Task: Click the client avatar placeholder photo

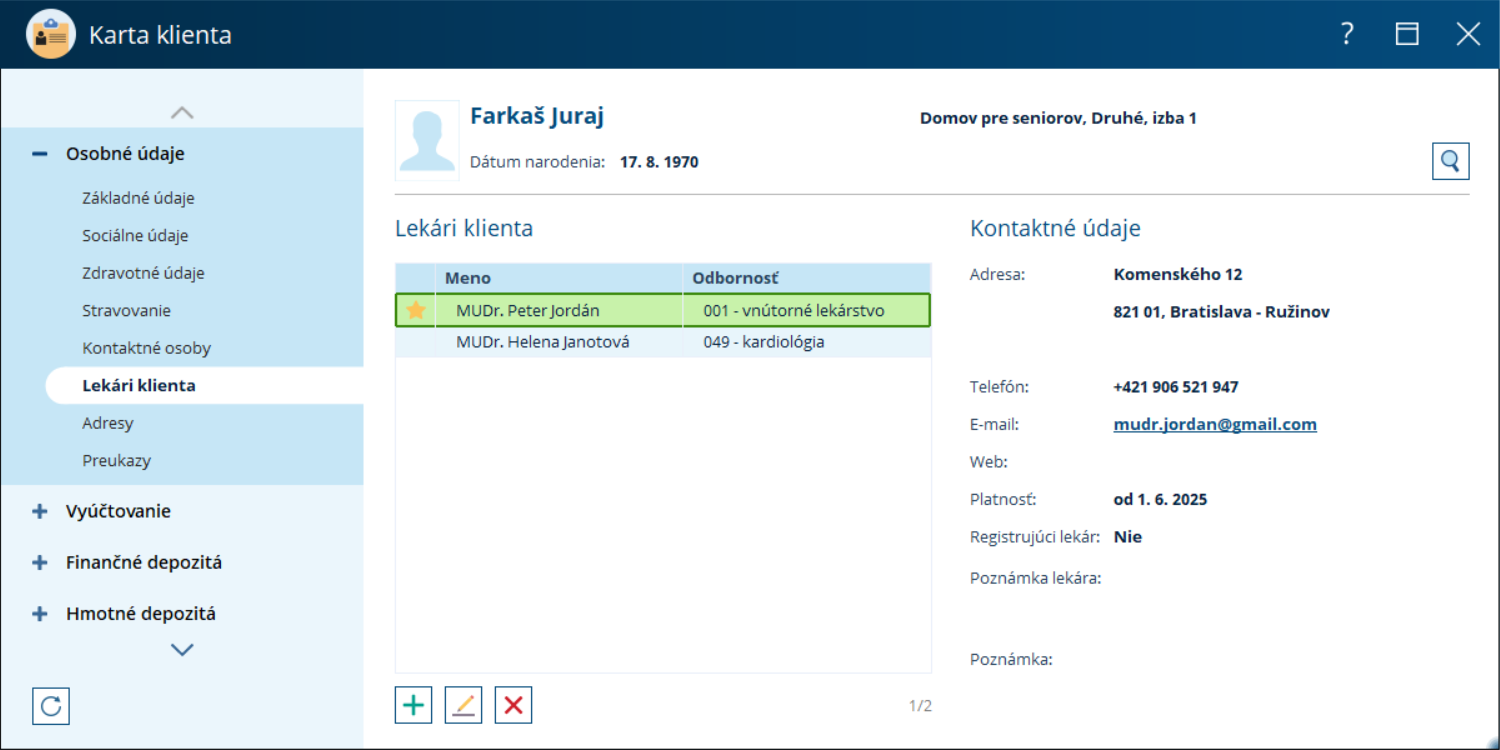Action: pyautogui.click(x=427, y=140)
